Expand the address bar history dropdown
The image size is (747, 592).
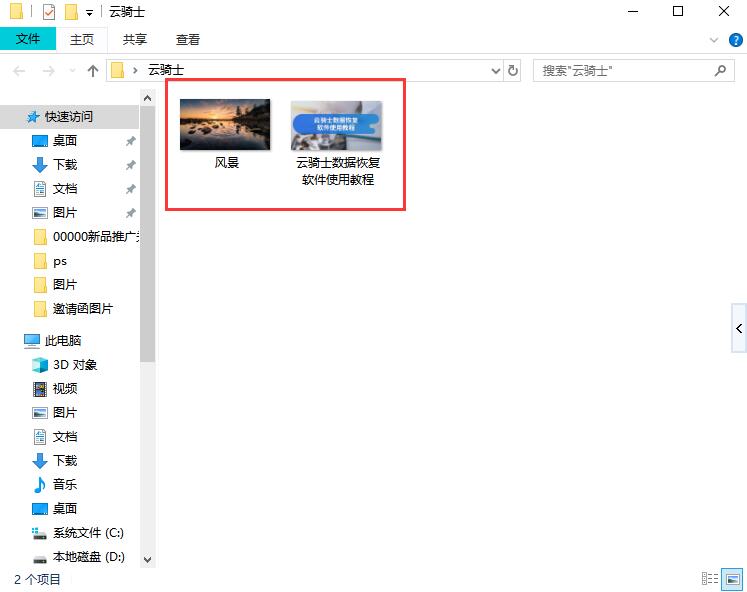pos(496,71)
